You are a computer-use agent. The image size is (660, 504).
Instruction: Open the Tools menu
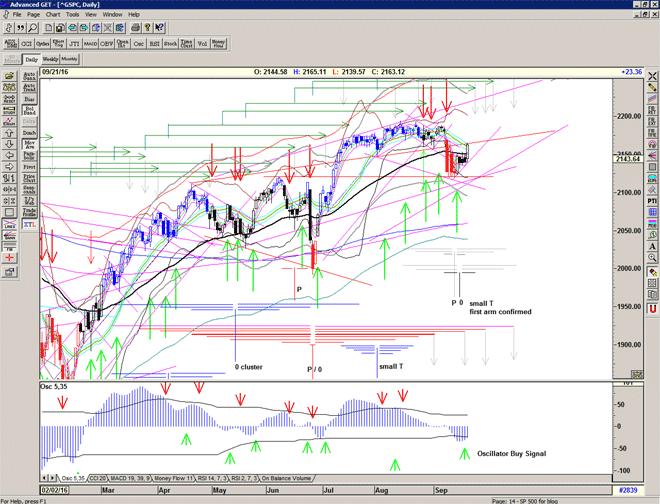[x=73, y=15]
